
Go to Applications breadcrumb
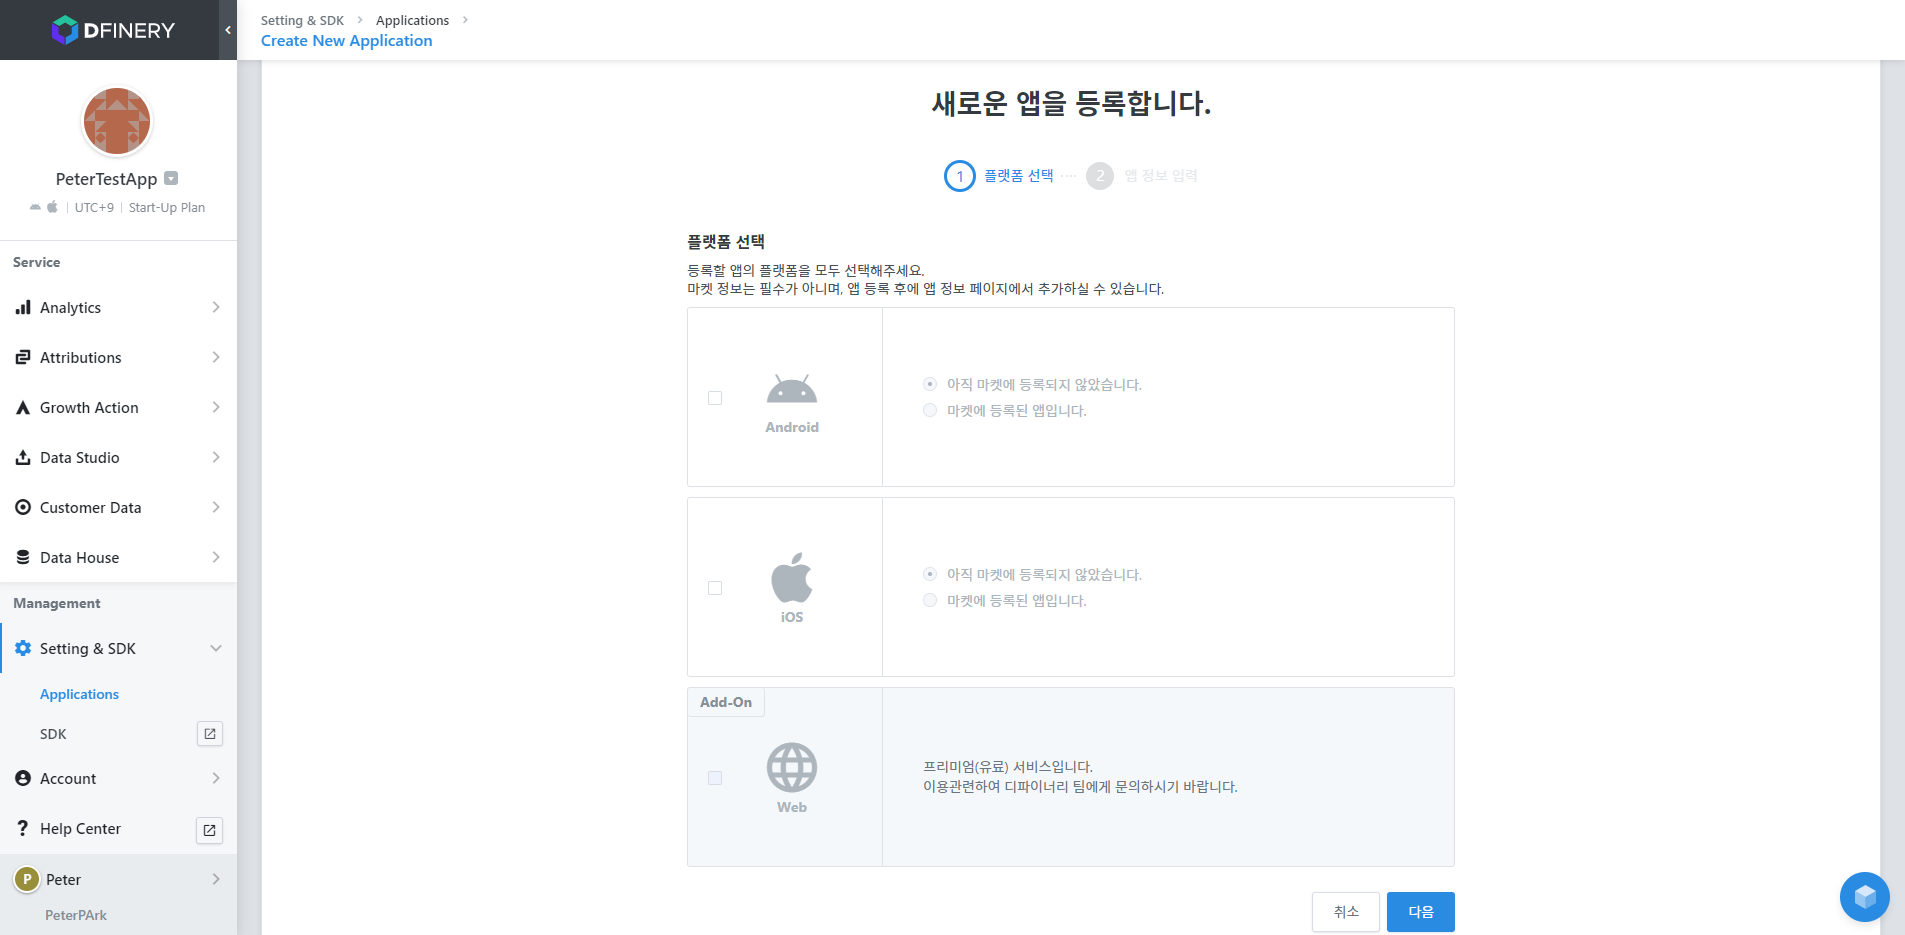pos(412,20)
